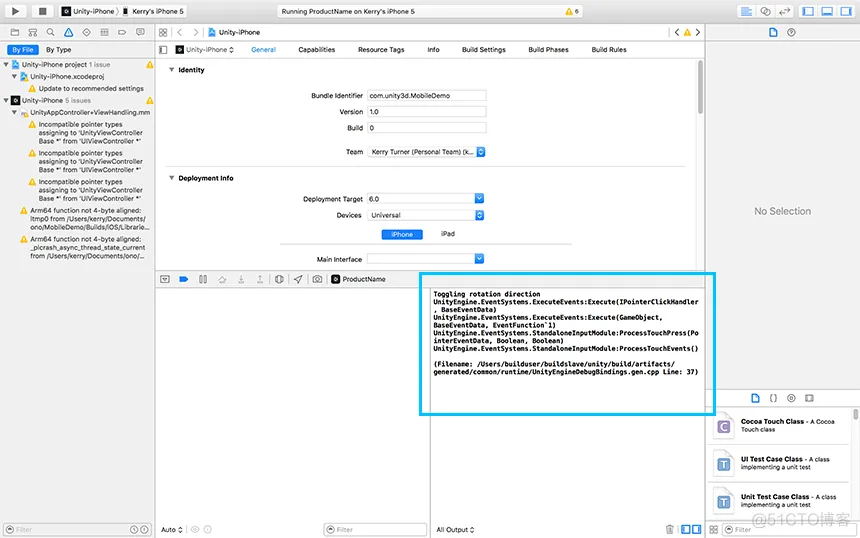The width and height of the screenshot is (860, 538).
Task: Stop the running build
Action: tap(42, 11)
